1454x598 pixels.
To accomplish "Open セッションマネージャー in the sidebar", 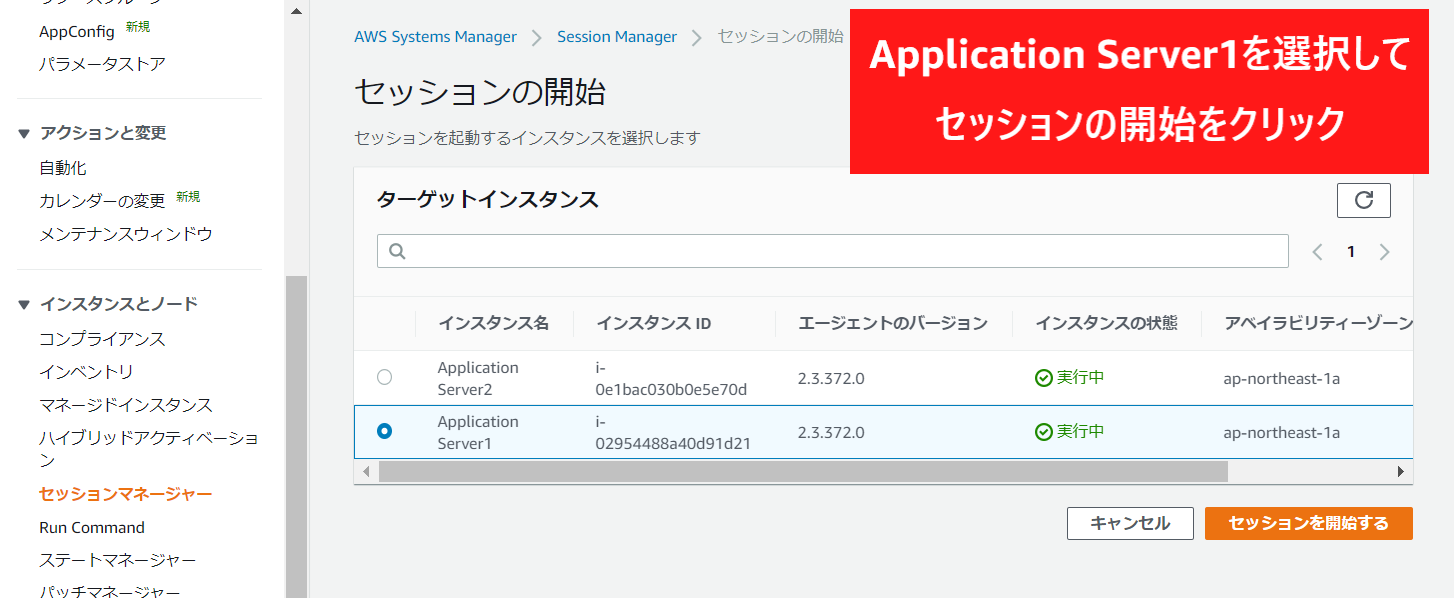I will pos(125,494).
